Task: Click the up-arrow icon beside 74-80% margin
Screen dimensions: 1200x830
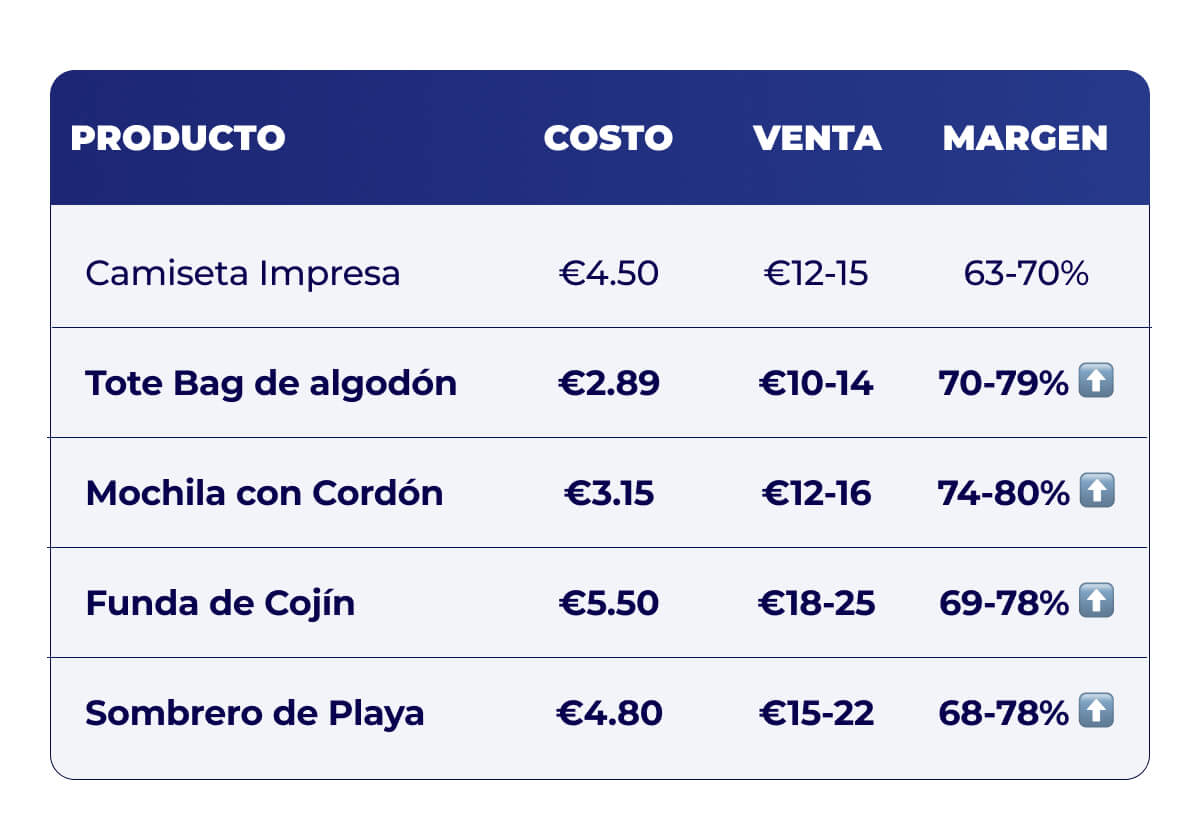Action: pyautogui.click(x=1096, y=492)
